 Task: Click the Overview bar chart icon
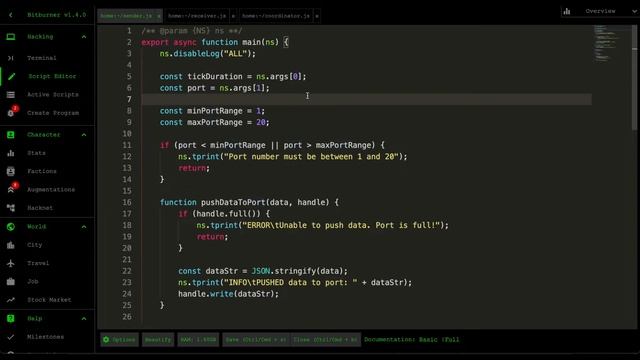coord(567,11)
